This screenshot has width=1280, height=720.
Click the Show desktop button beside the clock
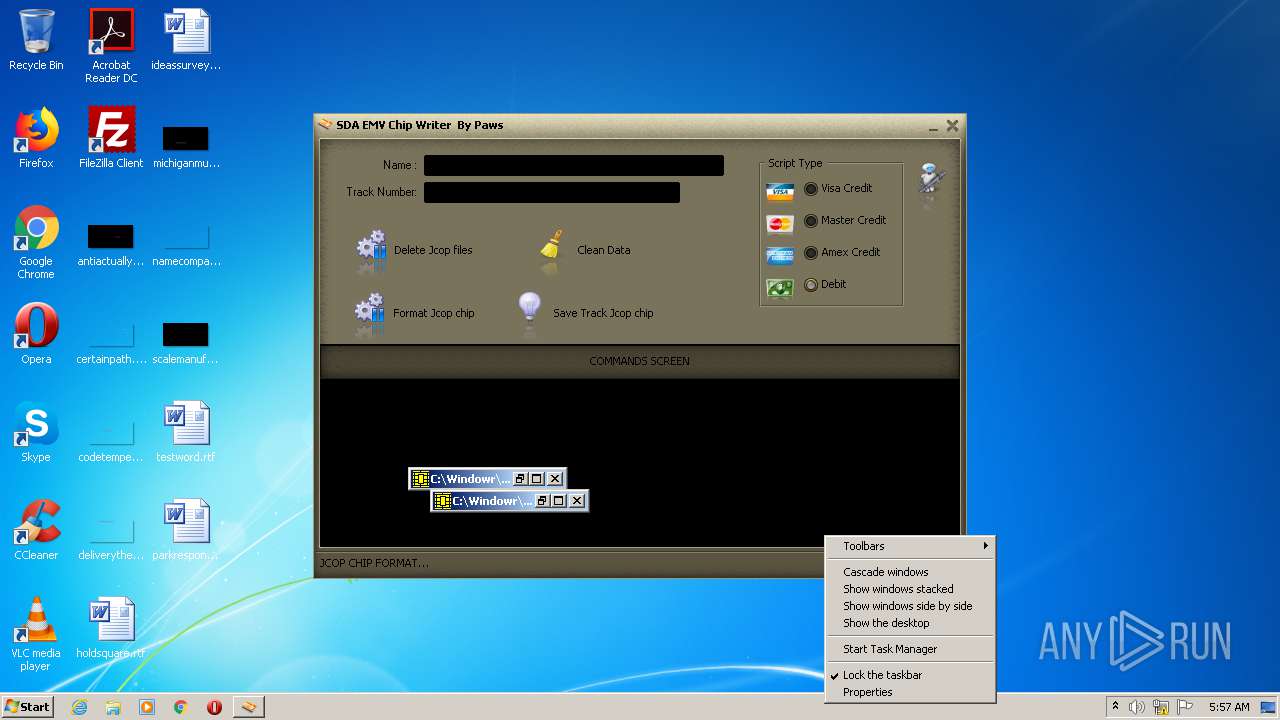[1268, 707]
